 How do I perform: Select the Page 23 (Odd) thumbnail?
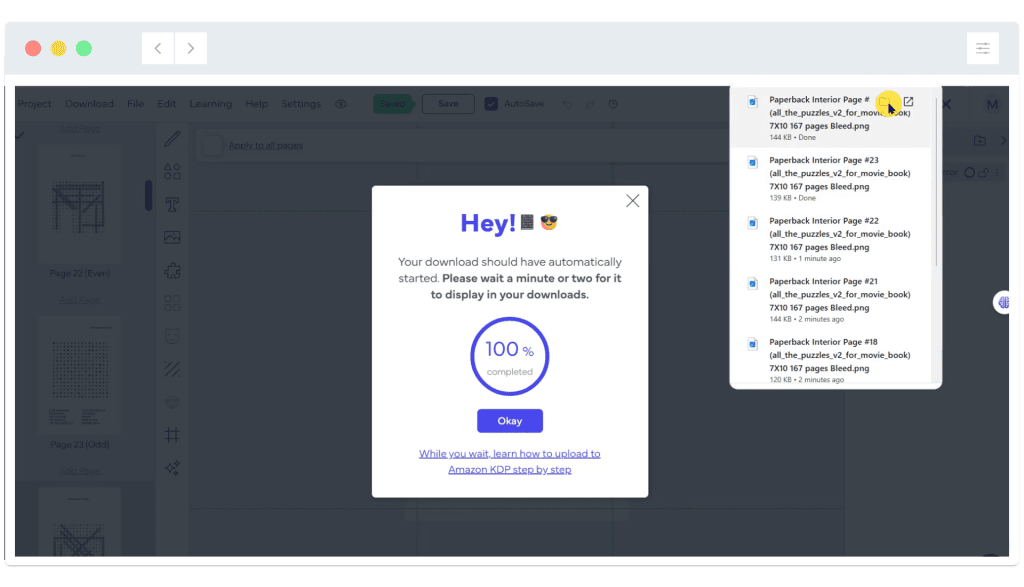(80, 375)
